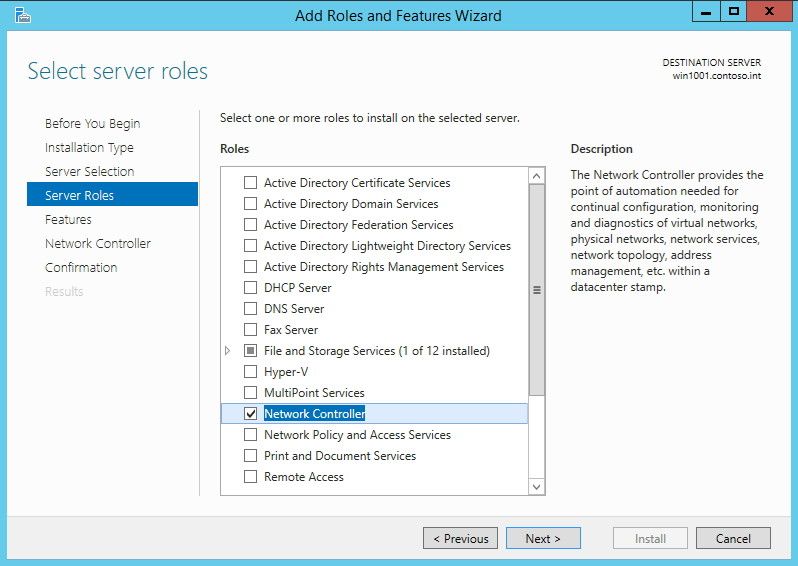Click the wizard icon in title bar
The height and width of the screenshot is (566, 798).
(x=22, y=15)
